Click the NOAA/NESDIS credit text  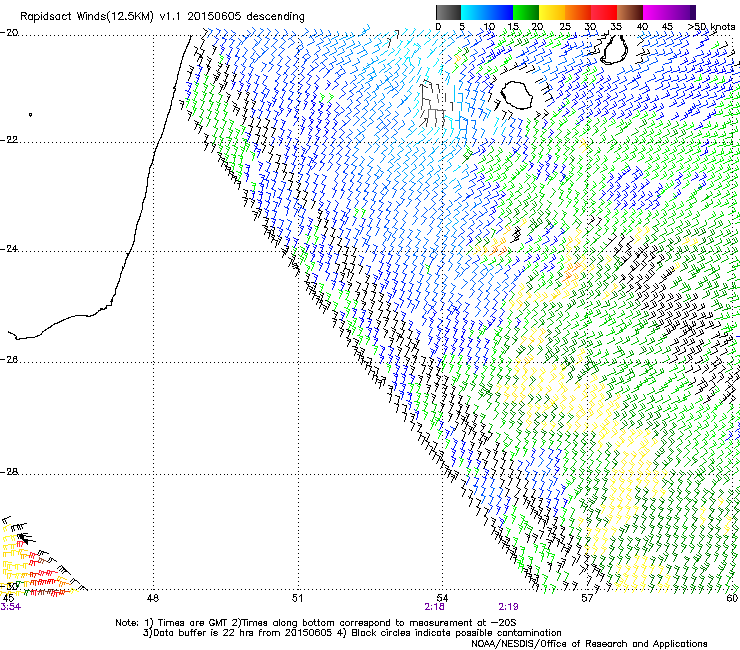coord(589,644)
